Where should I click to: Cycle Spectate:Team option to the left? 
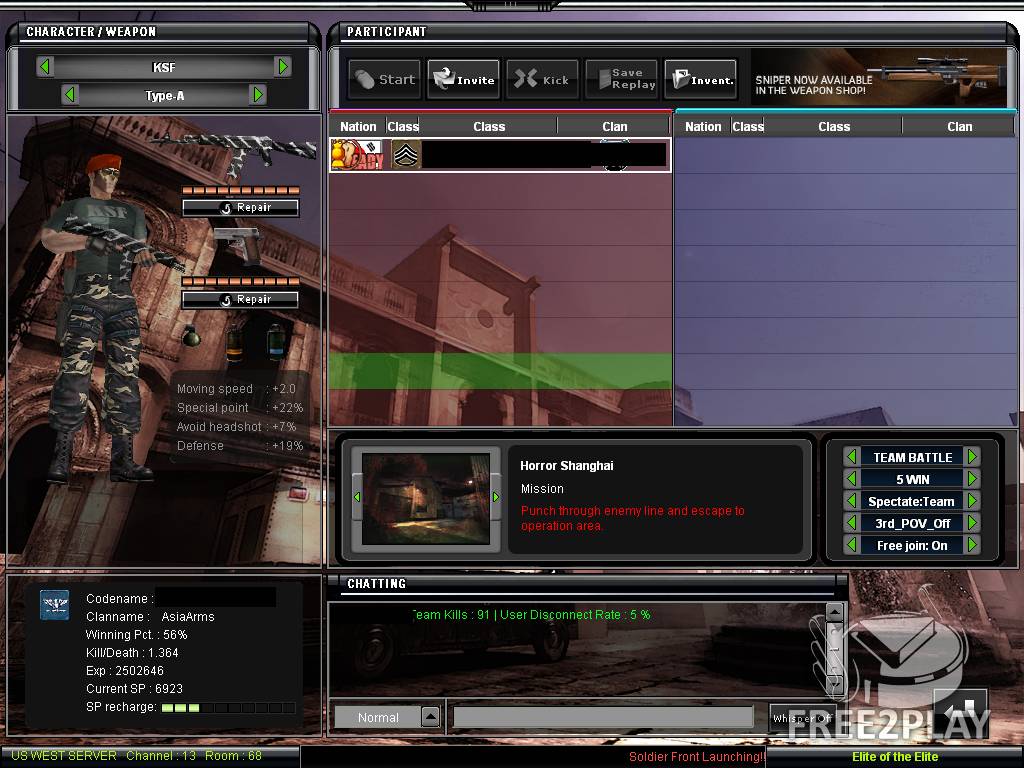(x=851, y=502)
